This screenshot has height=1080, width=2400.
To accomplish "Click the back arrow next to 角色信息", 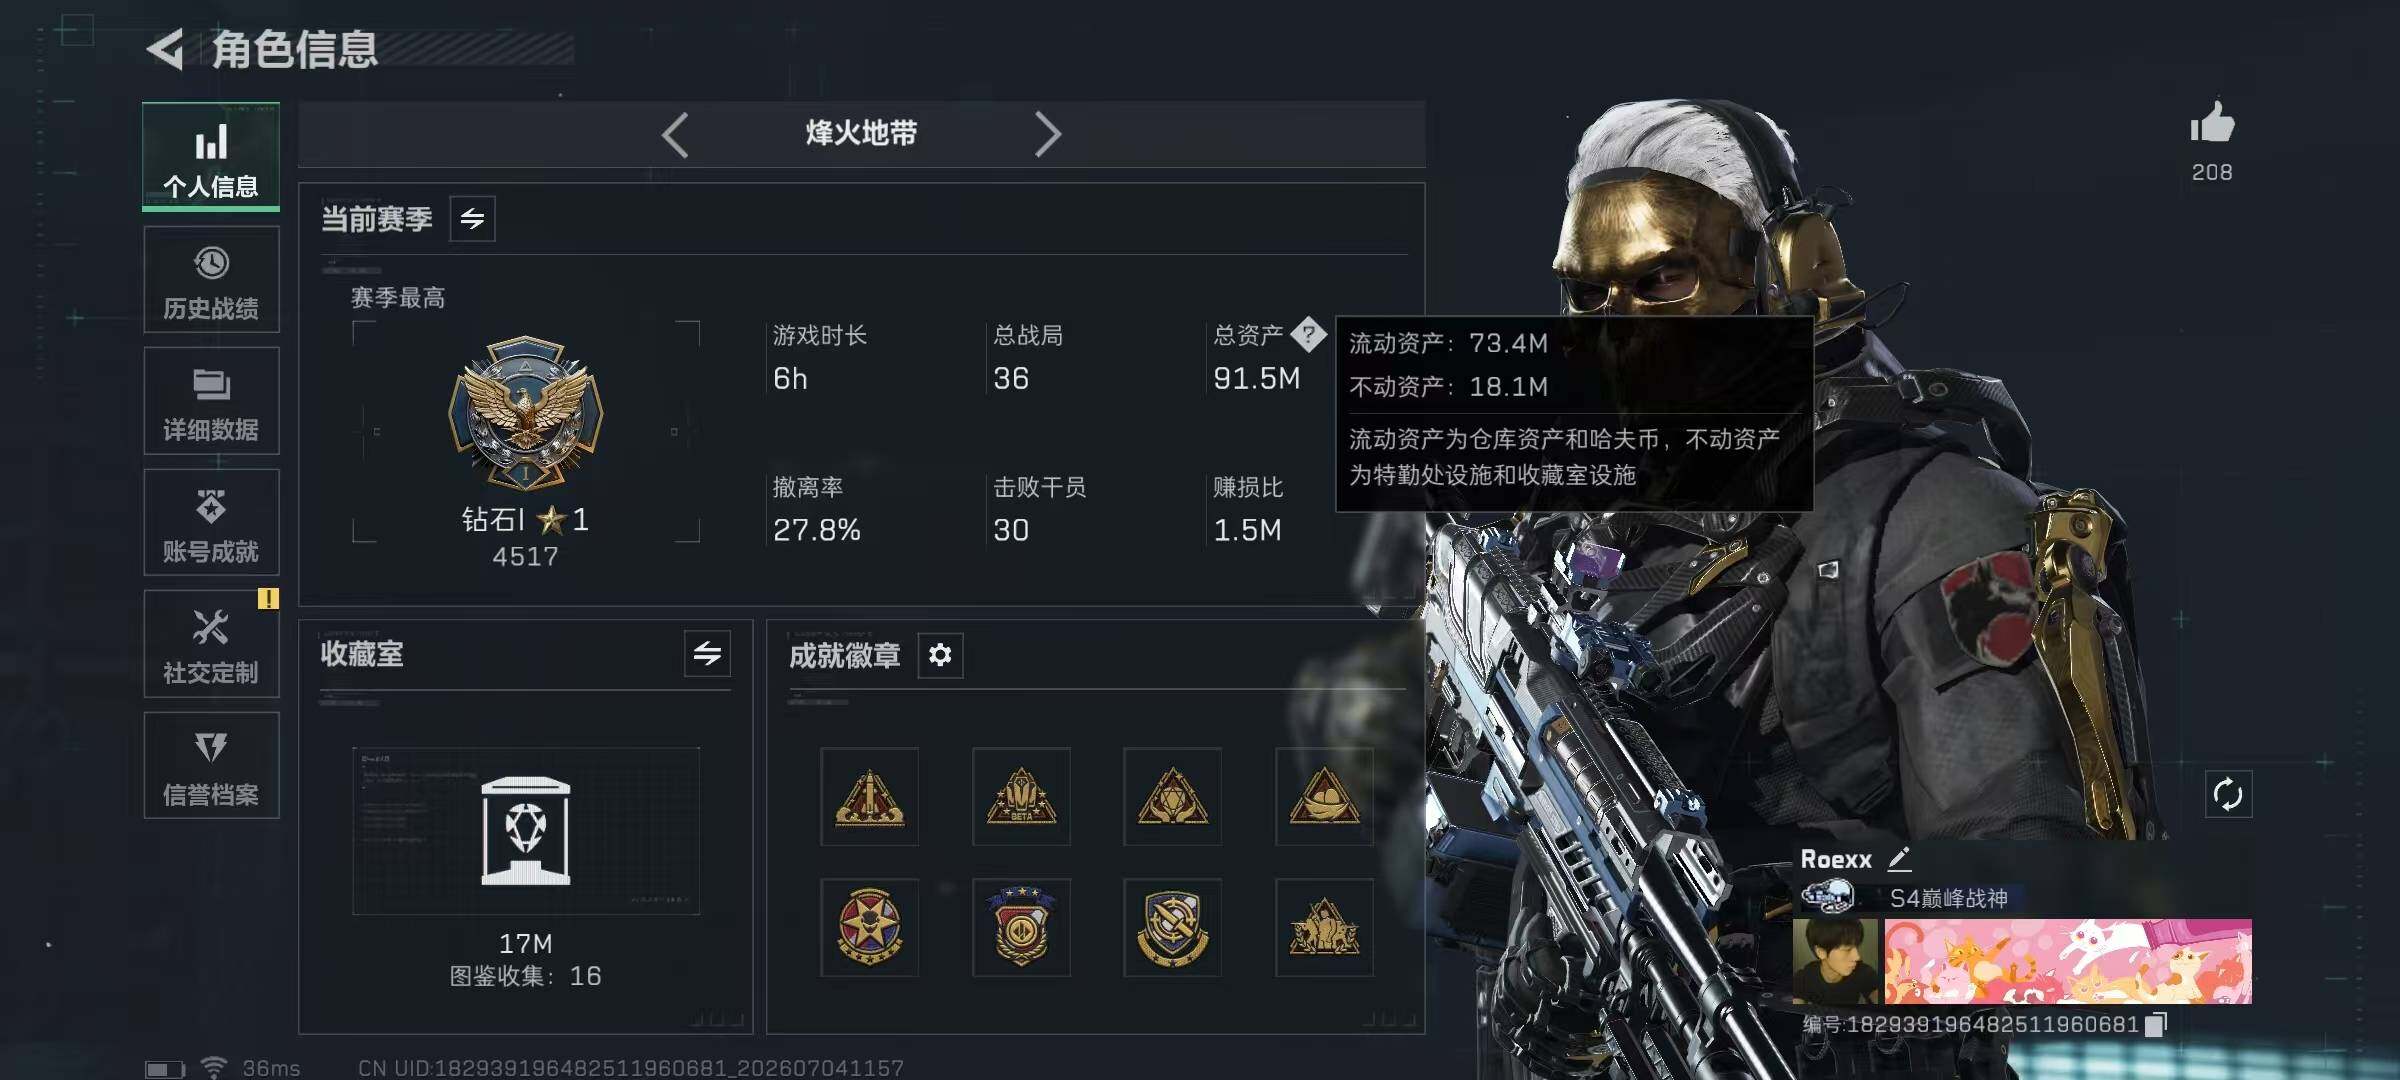I will click(166, 49).
